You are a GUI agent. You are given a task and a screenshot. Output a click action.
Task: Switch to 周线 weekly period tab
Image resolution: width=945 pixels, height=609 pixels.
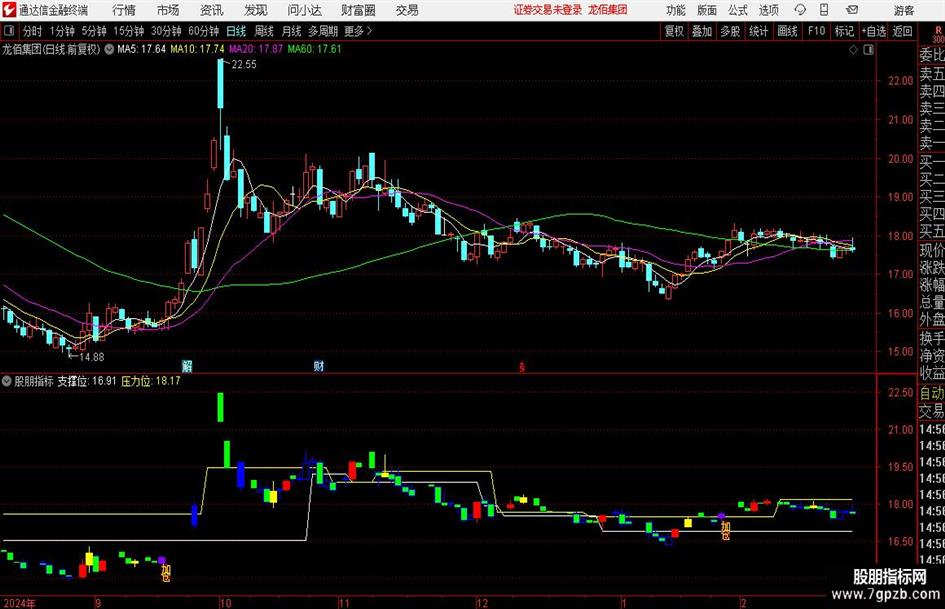tap(263, 31)
